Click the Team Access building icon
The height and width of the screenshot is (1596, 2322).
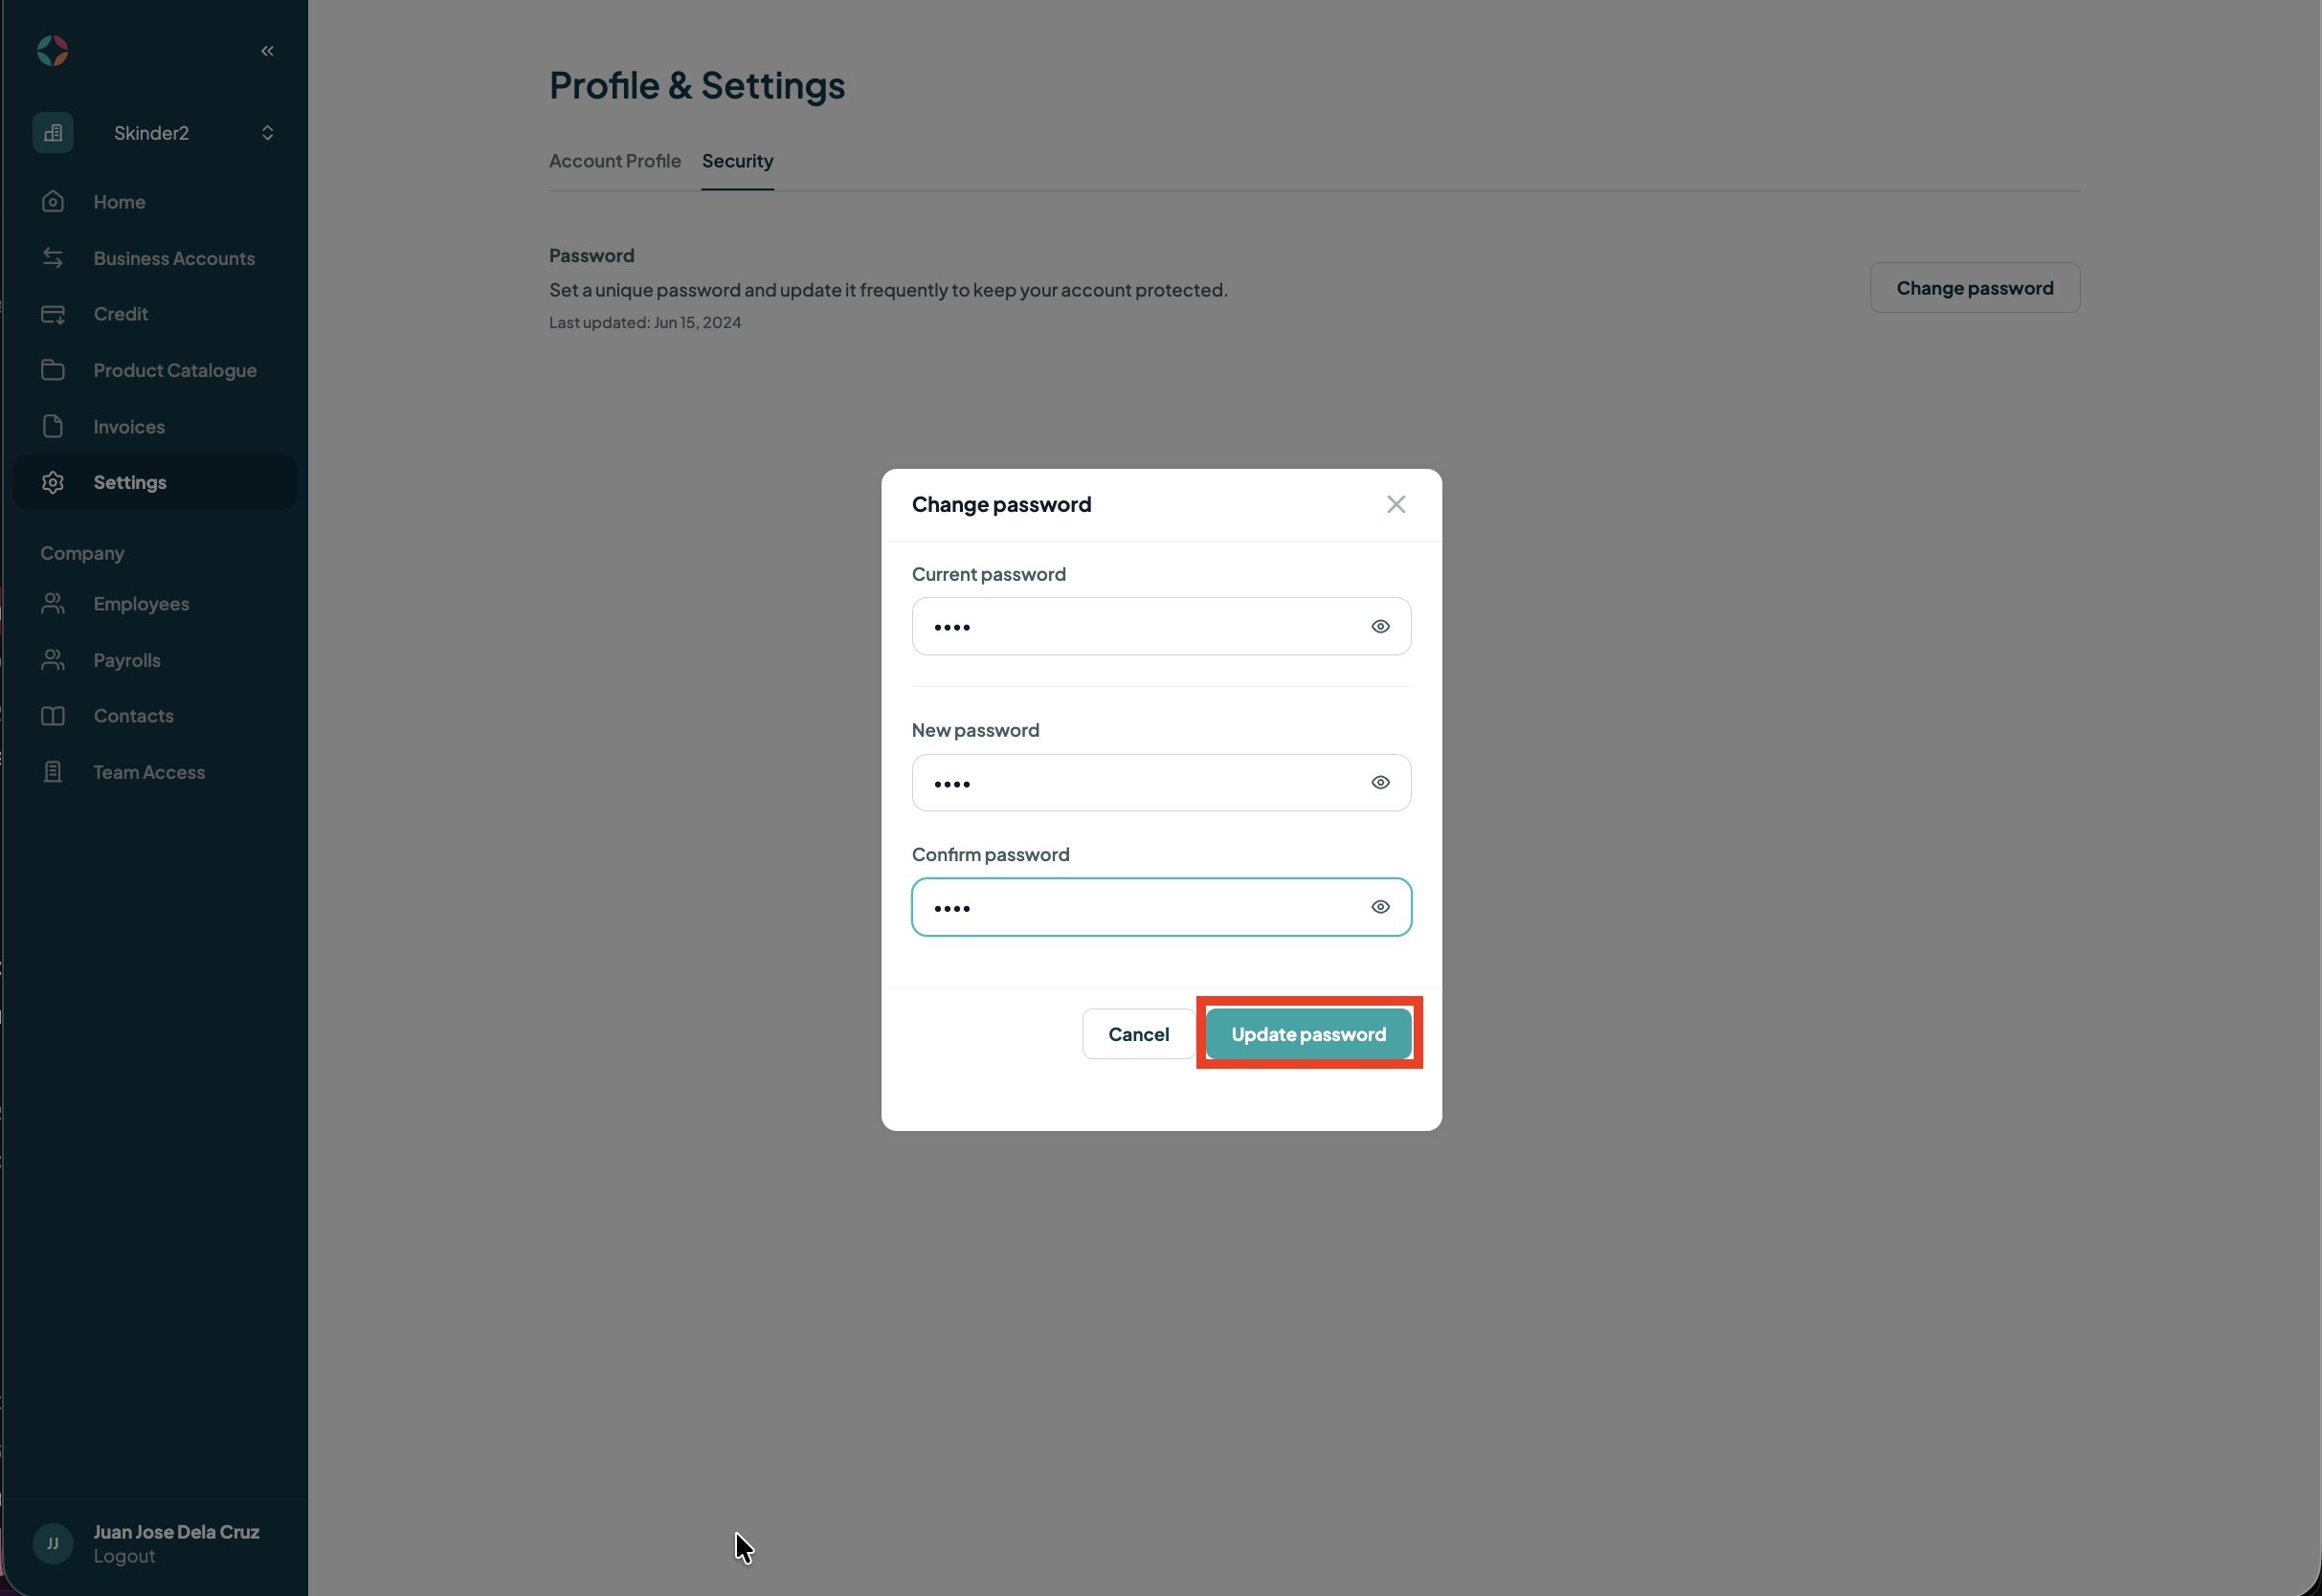[53, 772]
